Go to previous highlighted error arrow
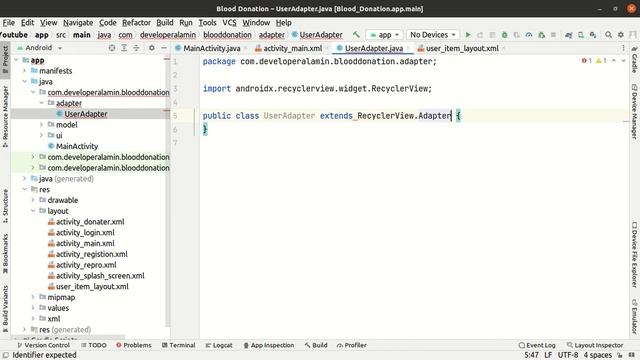The width and height of the screenshot is (640, 360). coord(614,60)
